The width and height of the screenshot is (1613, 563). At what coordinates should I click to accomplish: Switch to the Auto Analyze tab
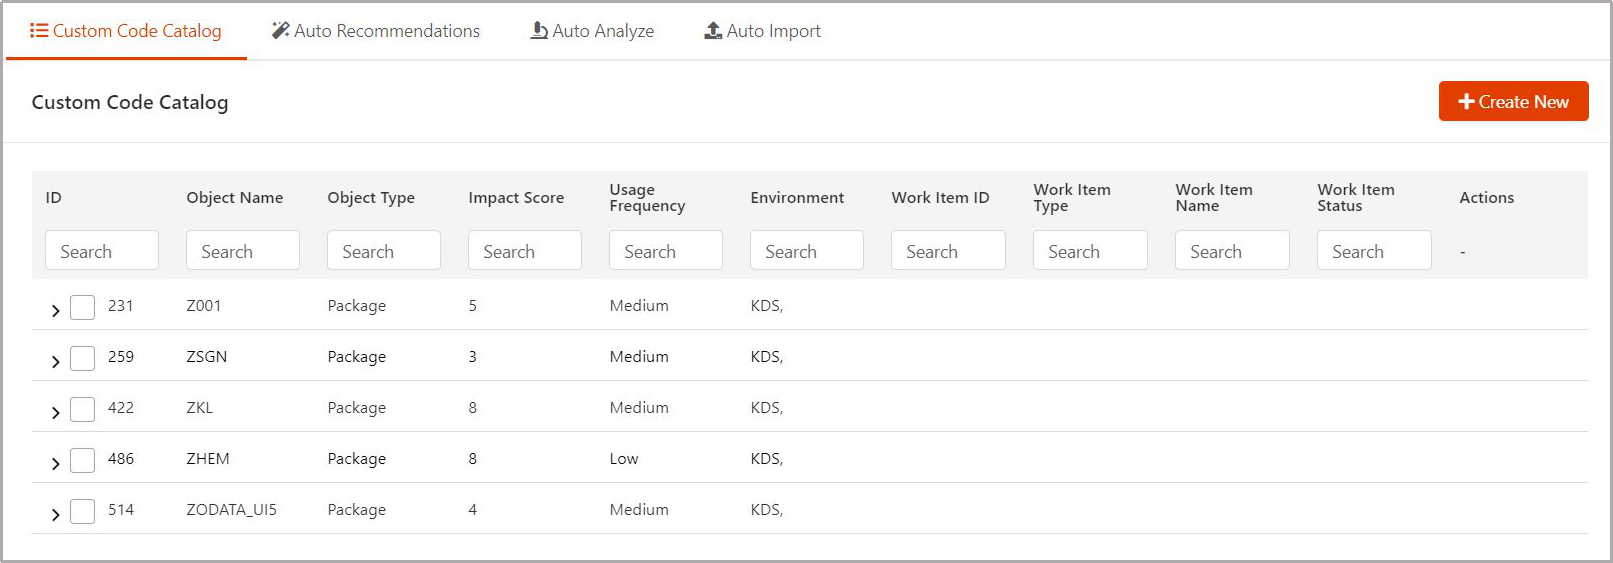[592, 31]
